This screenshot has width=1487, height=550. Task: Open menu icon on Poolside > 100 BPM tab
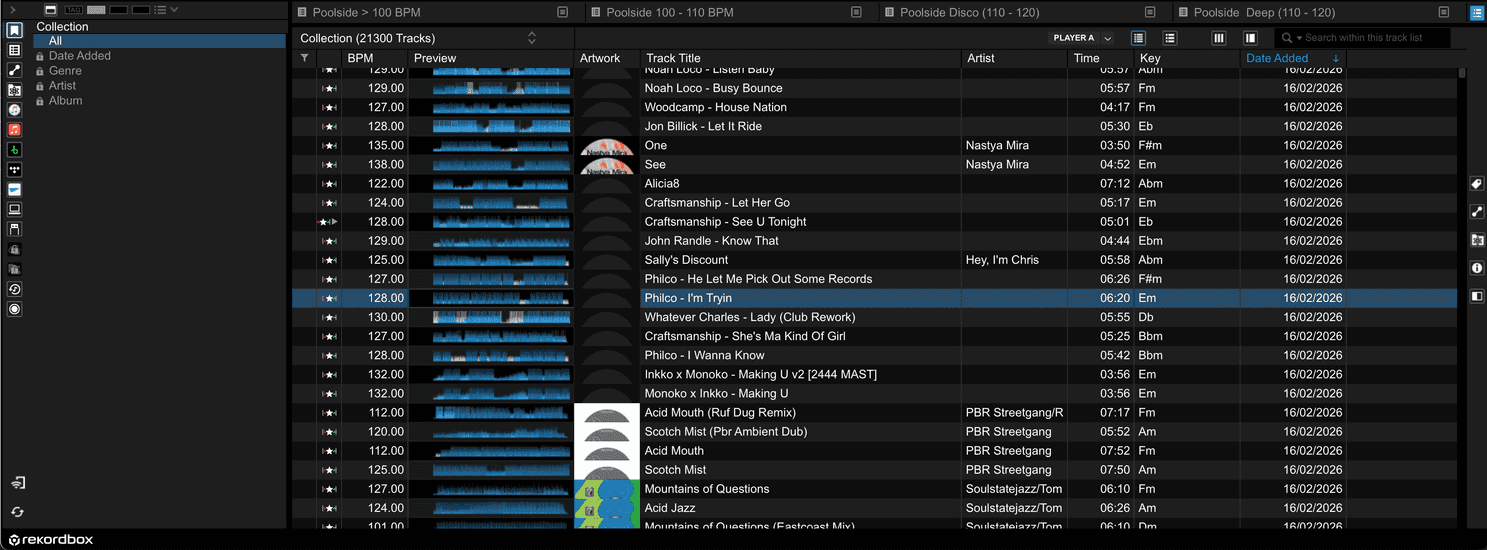point(563,12)
